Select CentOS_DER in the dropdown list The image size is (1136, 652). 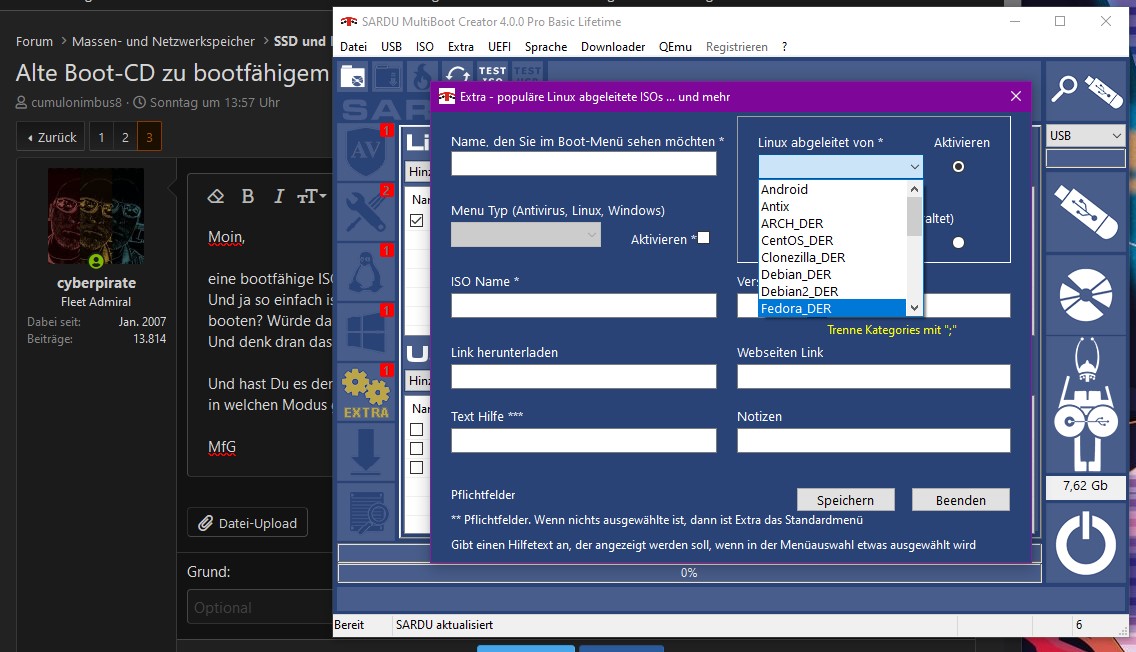832,241
